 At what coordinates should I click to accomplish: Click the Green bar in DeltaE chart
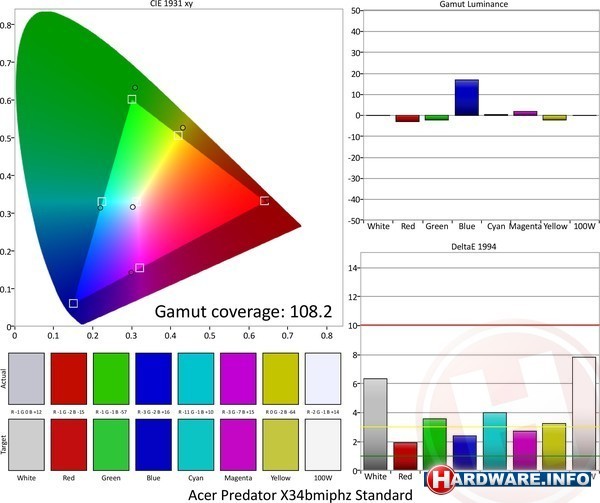coord(435,444)
